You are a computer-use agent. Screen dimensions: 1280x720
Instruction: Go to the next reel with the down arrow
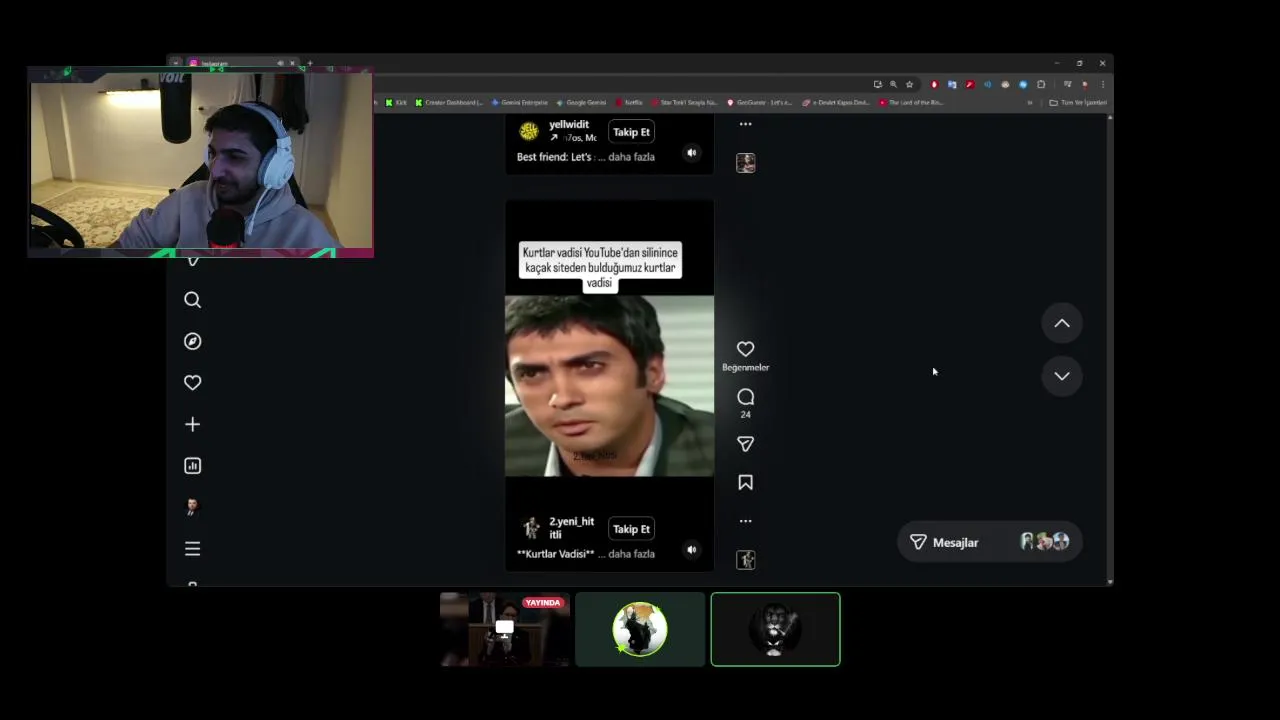coord(1062,376)
